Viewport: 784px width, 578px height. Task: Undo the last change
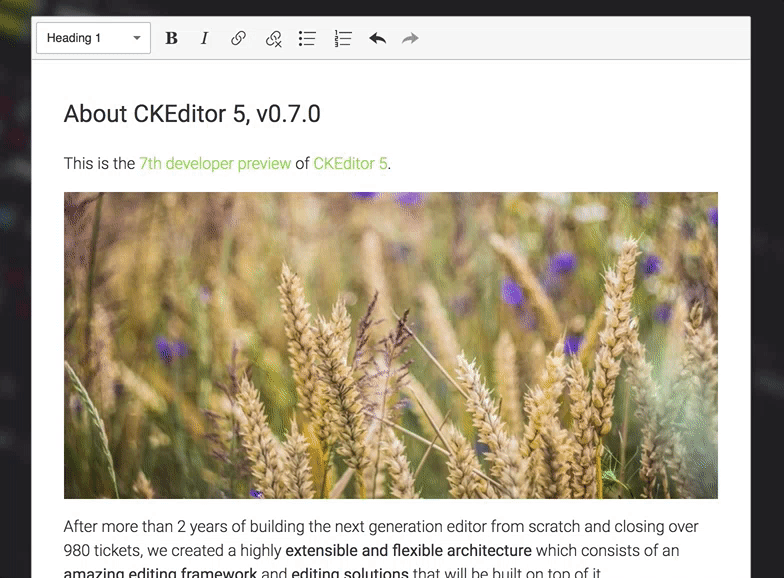pos(378,38)
